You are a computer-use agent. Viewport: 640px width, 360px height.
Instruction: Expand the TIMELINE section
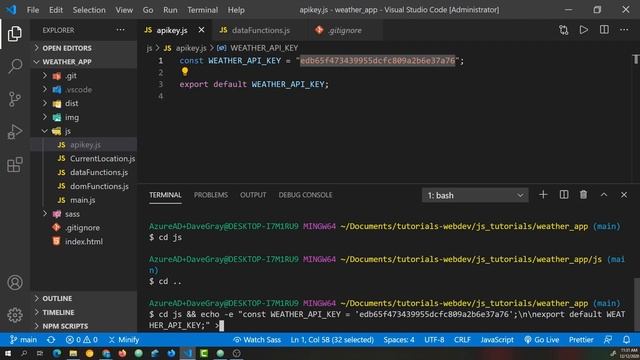[84, 312]
